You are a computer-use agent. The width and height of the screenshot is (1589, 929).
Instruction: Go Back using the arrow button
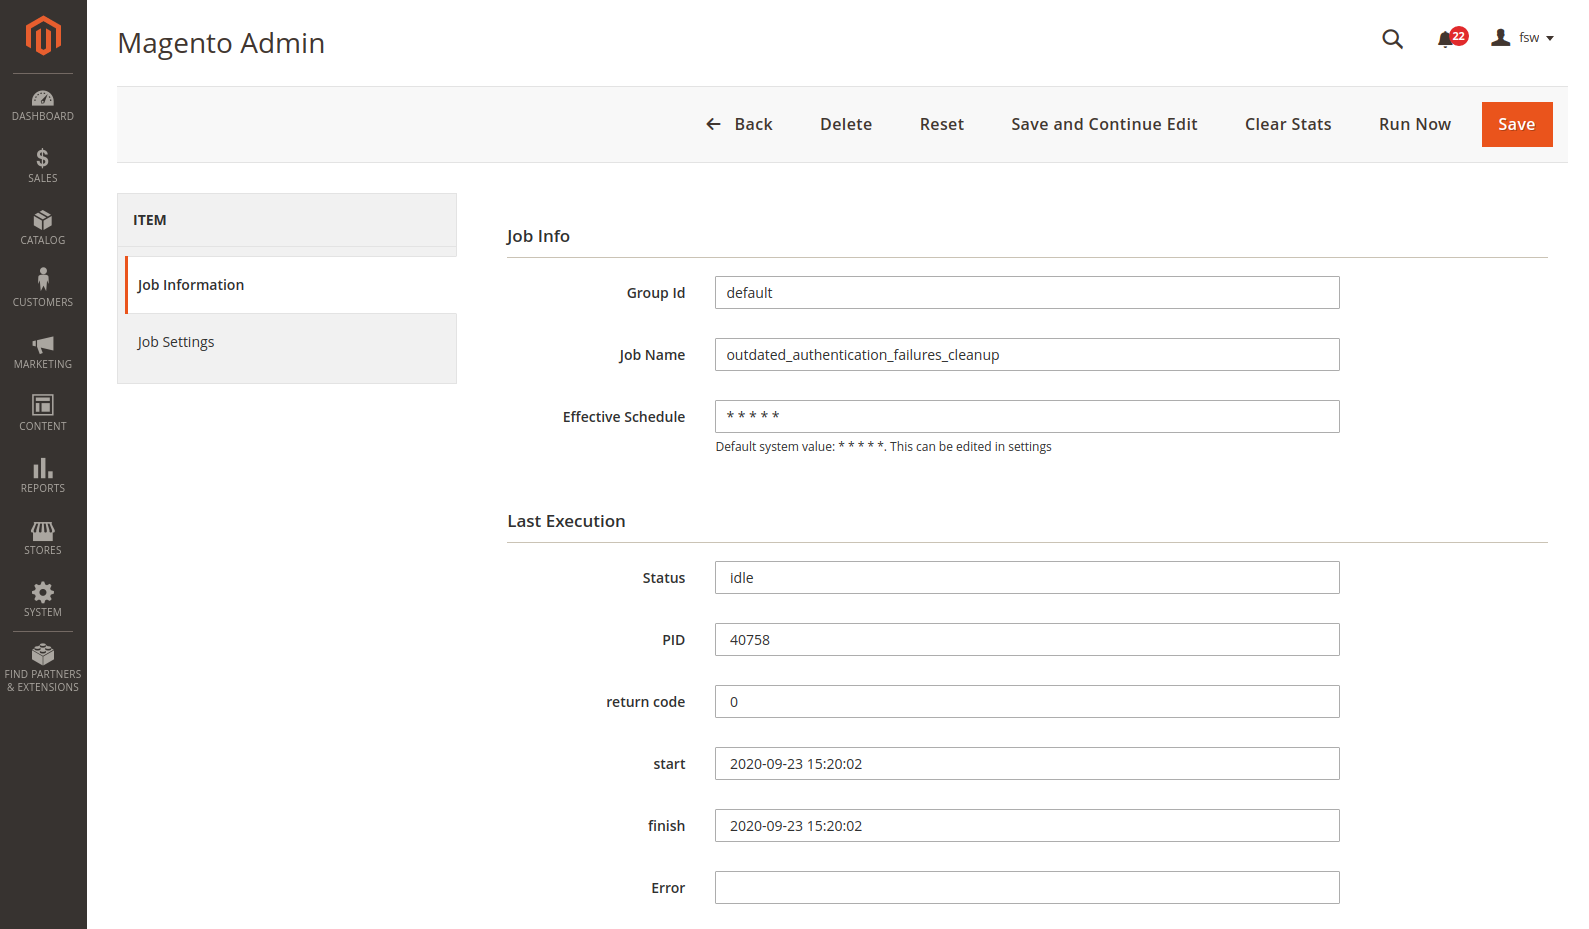(739, 124)
